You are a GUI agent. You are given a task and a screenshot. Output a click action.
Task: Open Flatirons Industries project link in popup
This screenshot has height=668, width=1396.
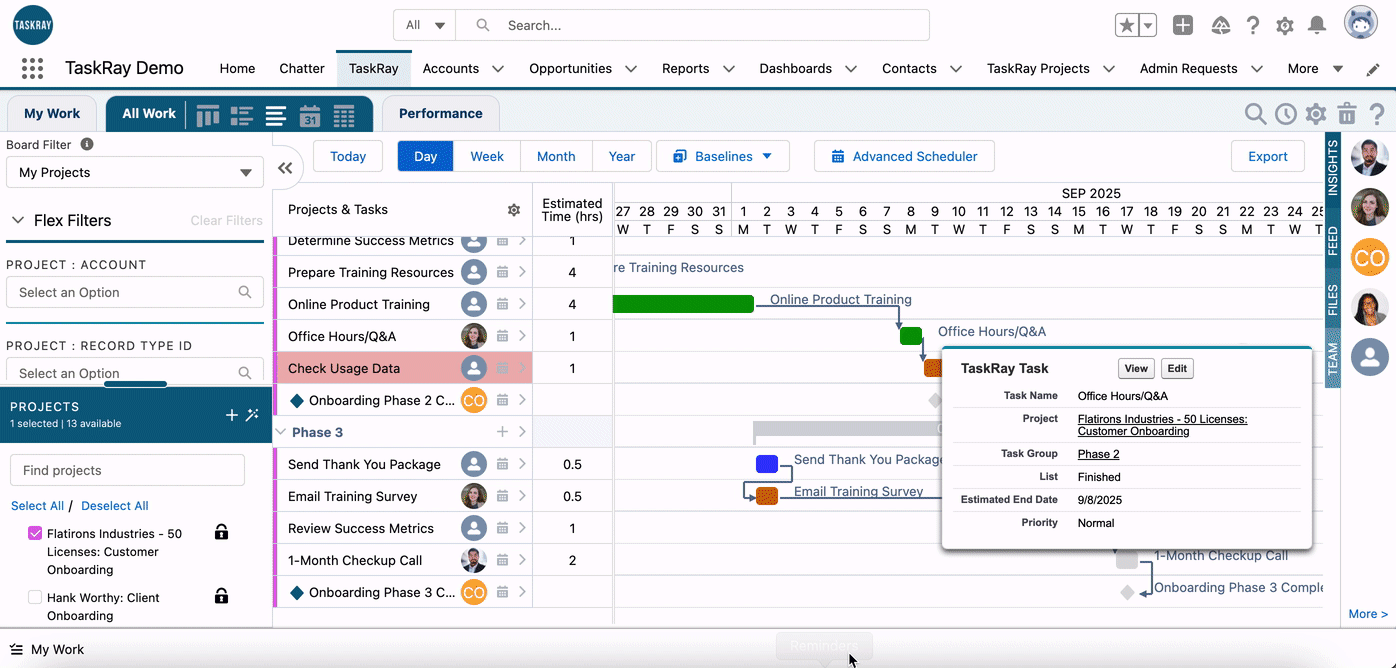pos(1162,425)
